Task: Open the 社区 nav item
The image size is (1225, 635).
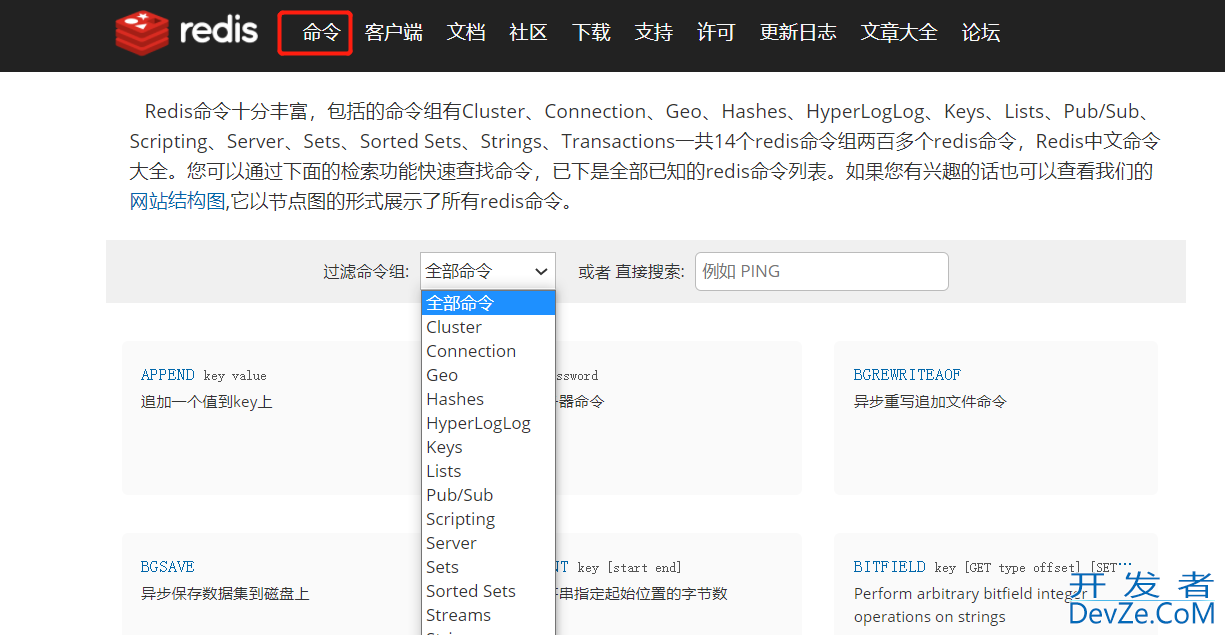Action: (x=528, y=33)
